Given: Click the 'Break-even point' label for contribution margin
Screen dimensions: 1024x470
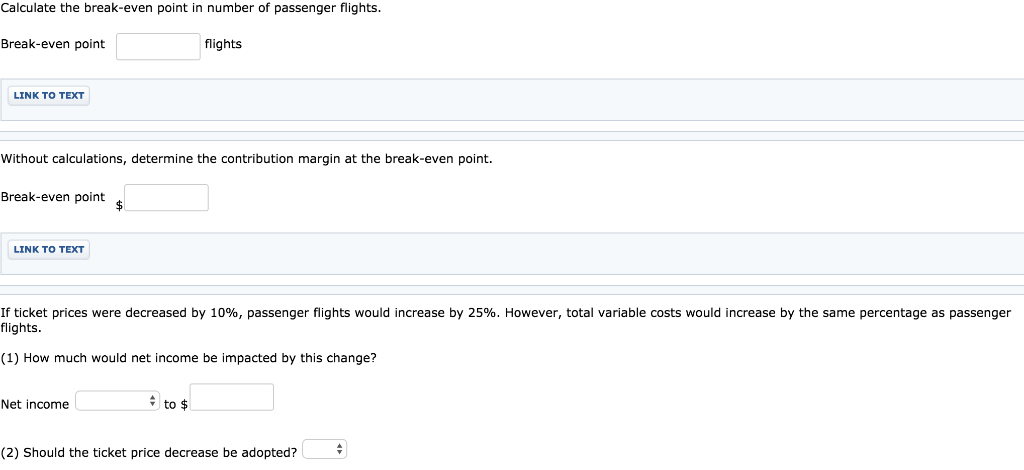Looking at the screenshot, I should pos(53,197).
